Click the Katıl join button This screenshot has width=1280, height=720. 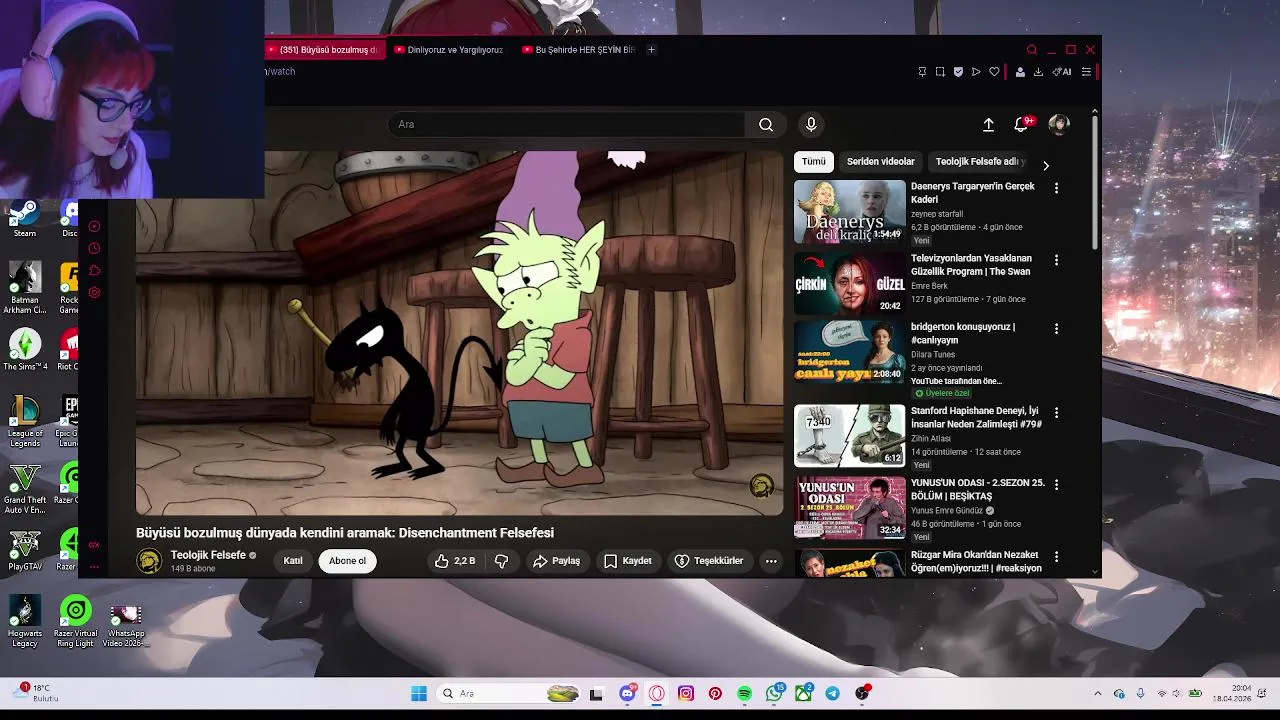[293, 561]
